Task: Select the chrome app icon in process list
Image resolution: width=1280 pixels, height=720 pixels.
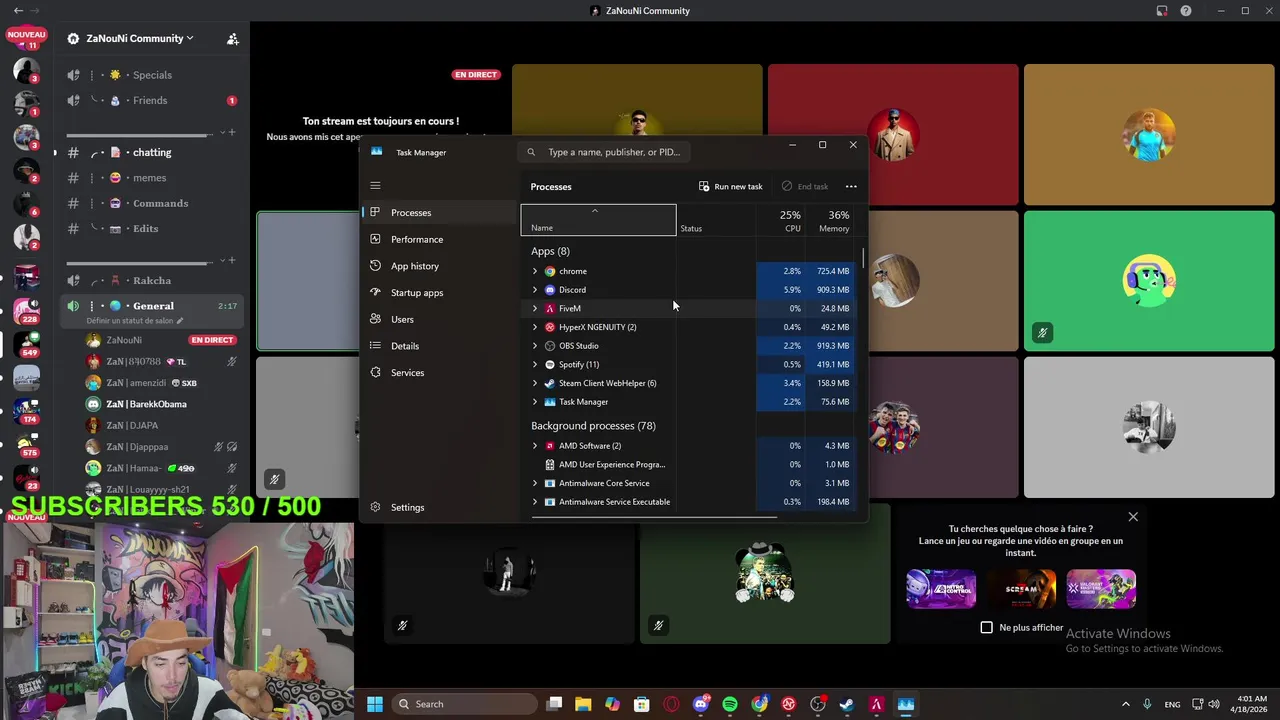Action: tap(550, 271)
